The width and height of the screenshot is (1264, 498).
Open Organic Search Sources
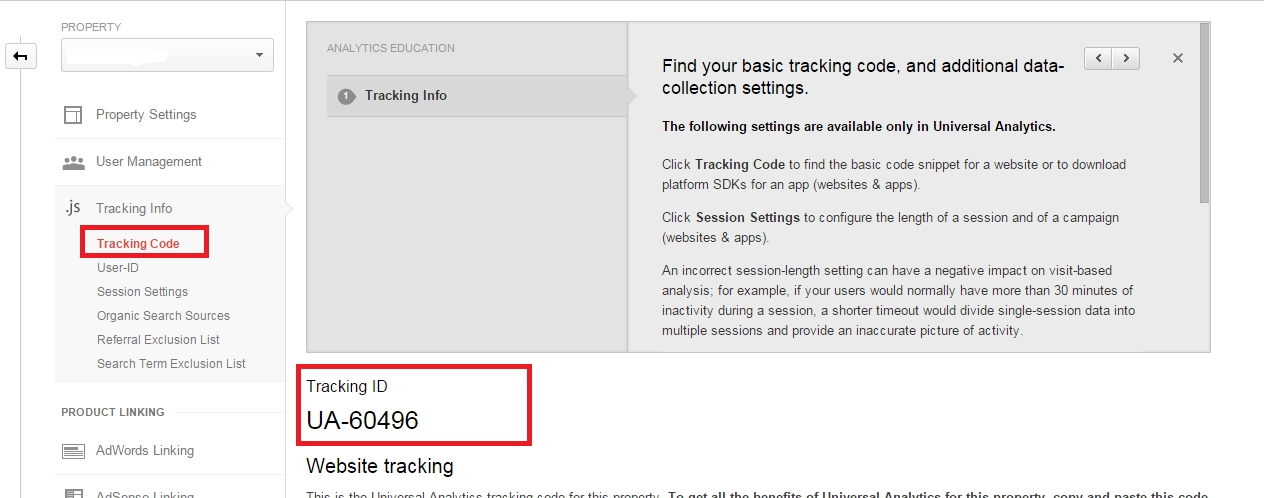[x=163, y=316]
